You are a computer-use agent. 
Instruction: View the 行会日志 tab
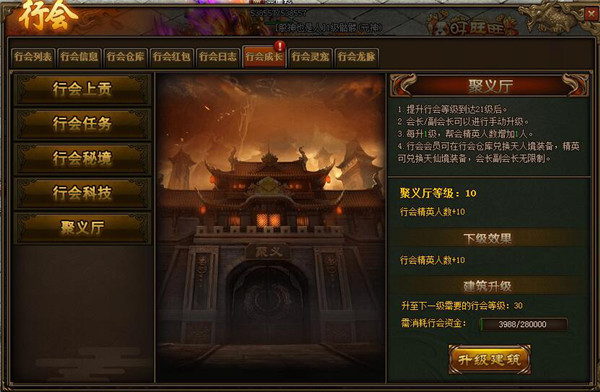tap(218, 57)
